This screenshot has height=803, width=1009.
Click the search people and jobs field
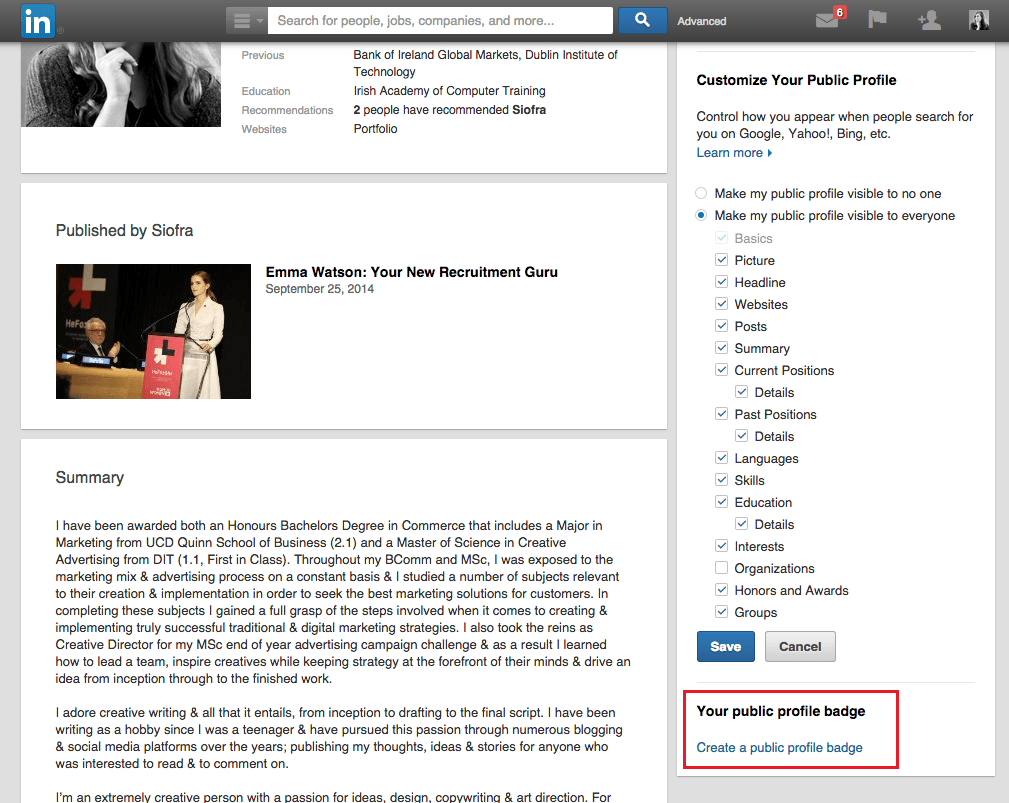(440, 21)
